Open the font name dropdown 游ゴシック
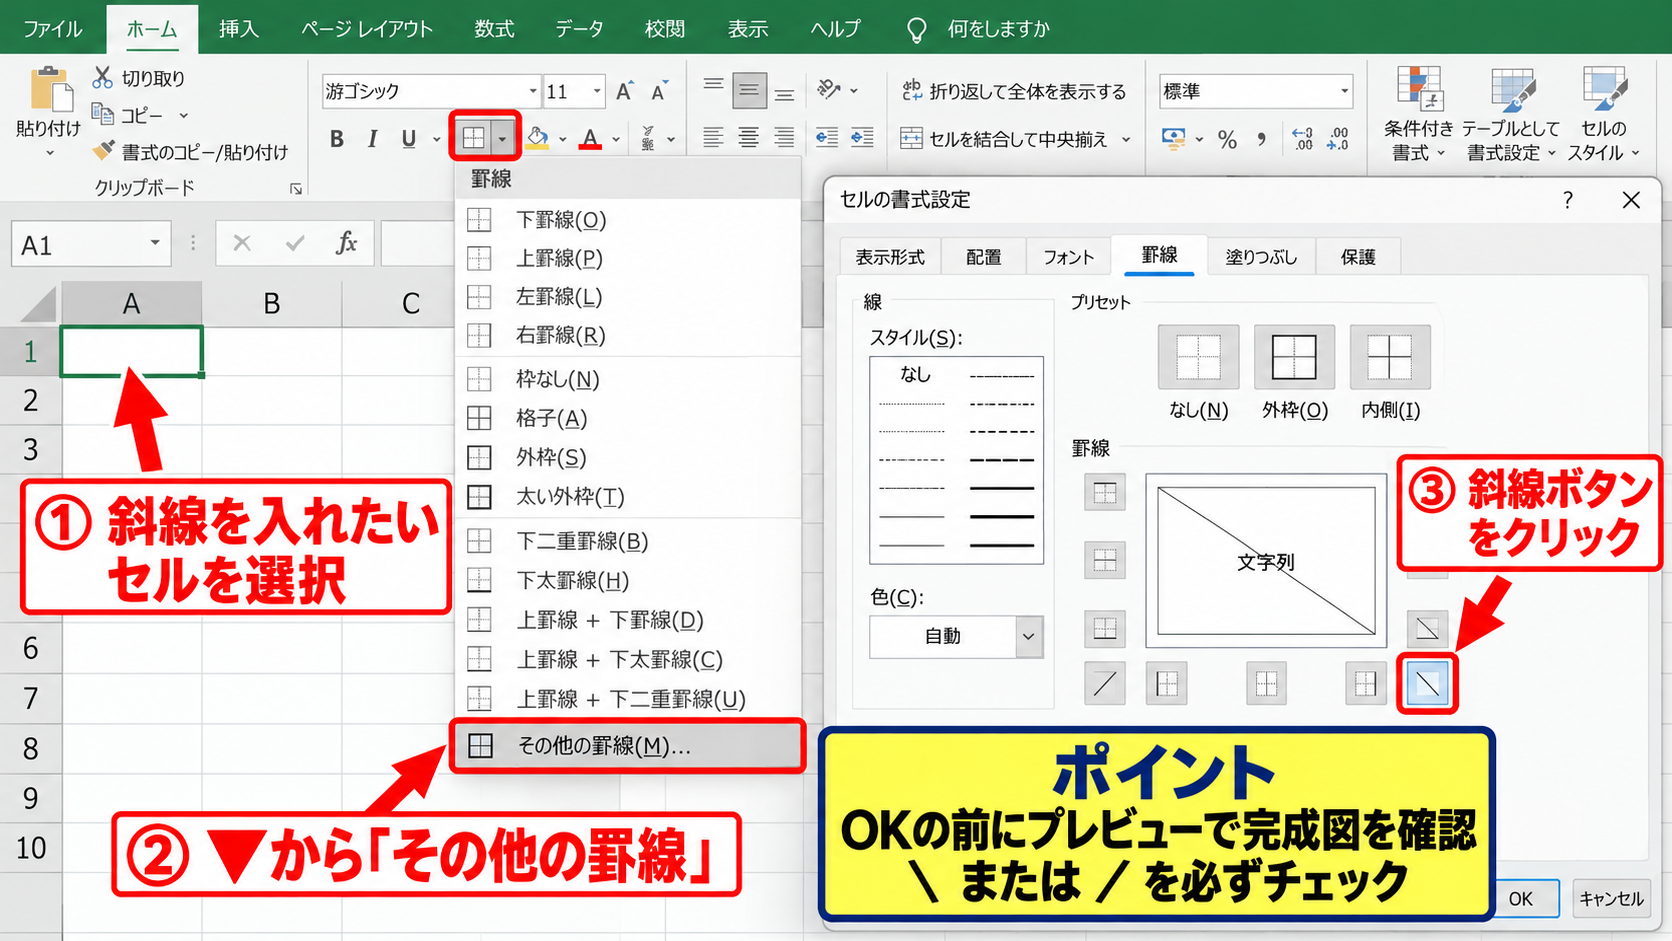The height and width of the screenshot is (941, 1672). point(533,91)
